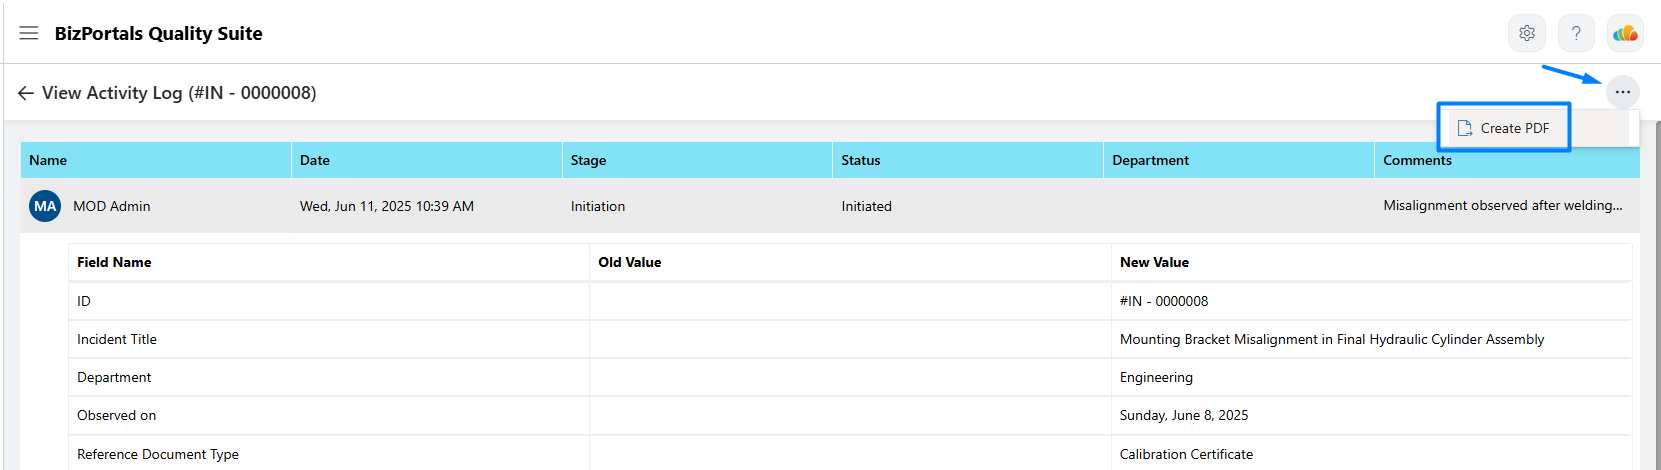Click the Calibration Certificate value

[x=1186, y=454]
